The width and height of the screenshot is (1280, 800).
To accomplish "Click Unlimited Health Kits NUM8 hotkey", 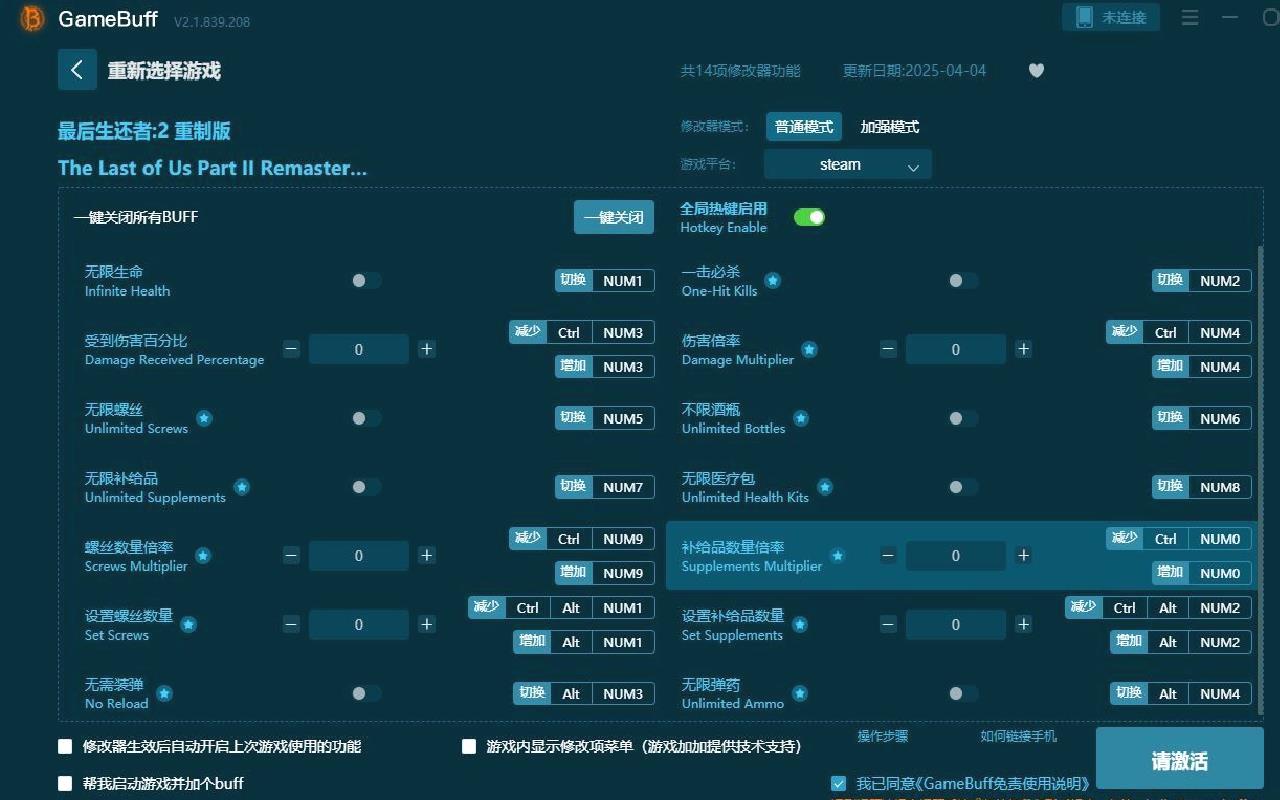I will click(x=1202, y=487).
